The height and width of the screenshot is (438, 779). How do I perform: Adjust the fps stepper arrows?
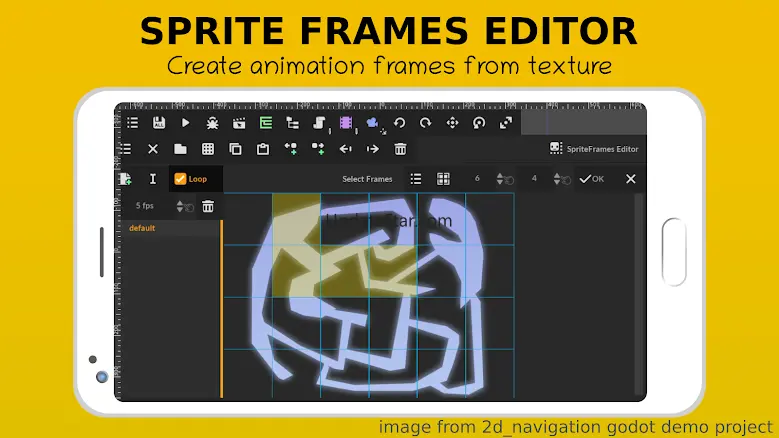pos(180,206)
